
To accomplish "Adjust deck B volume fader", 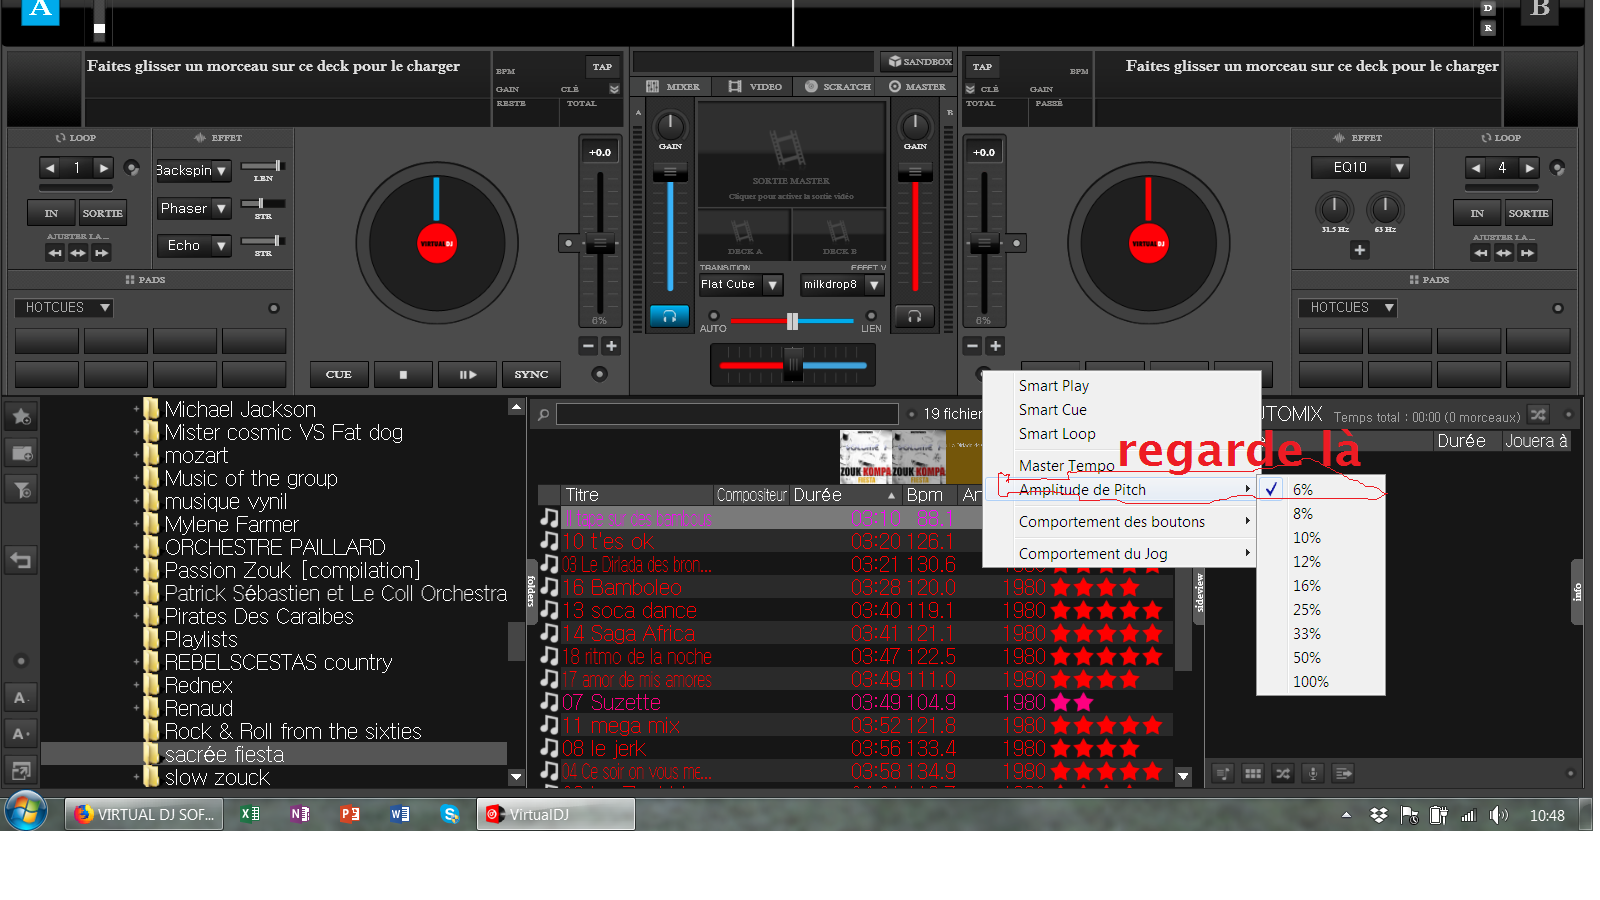I will pos(915,173).
